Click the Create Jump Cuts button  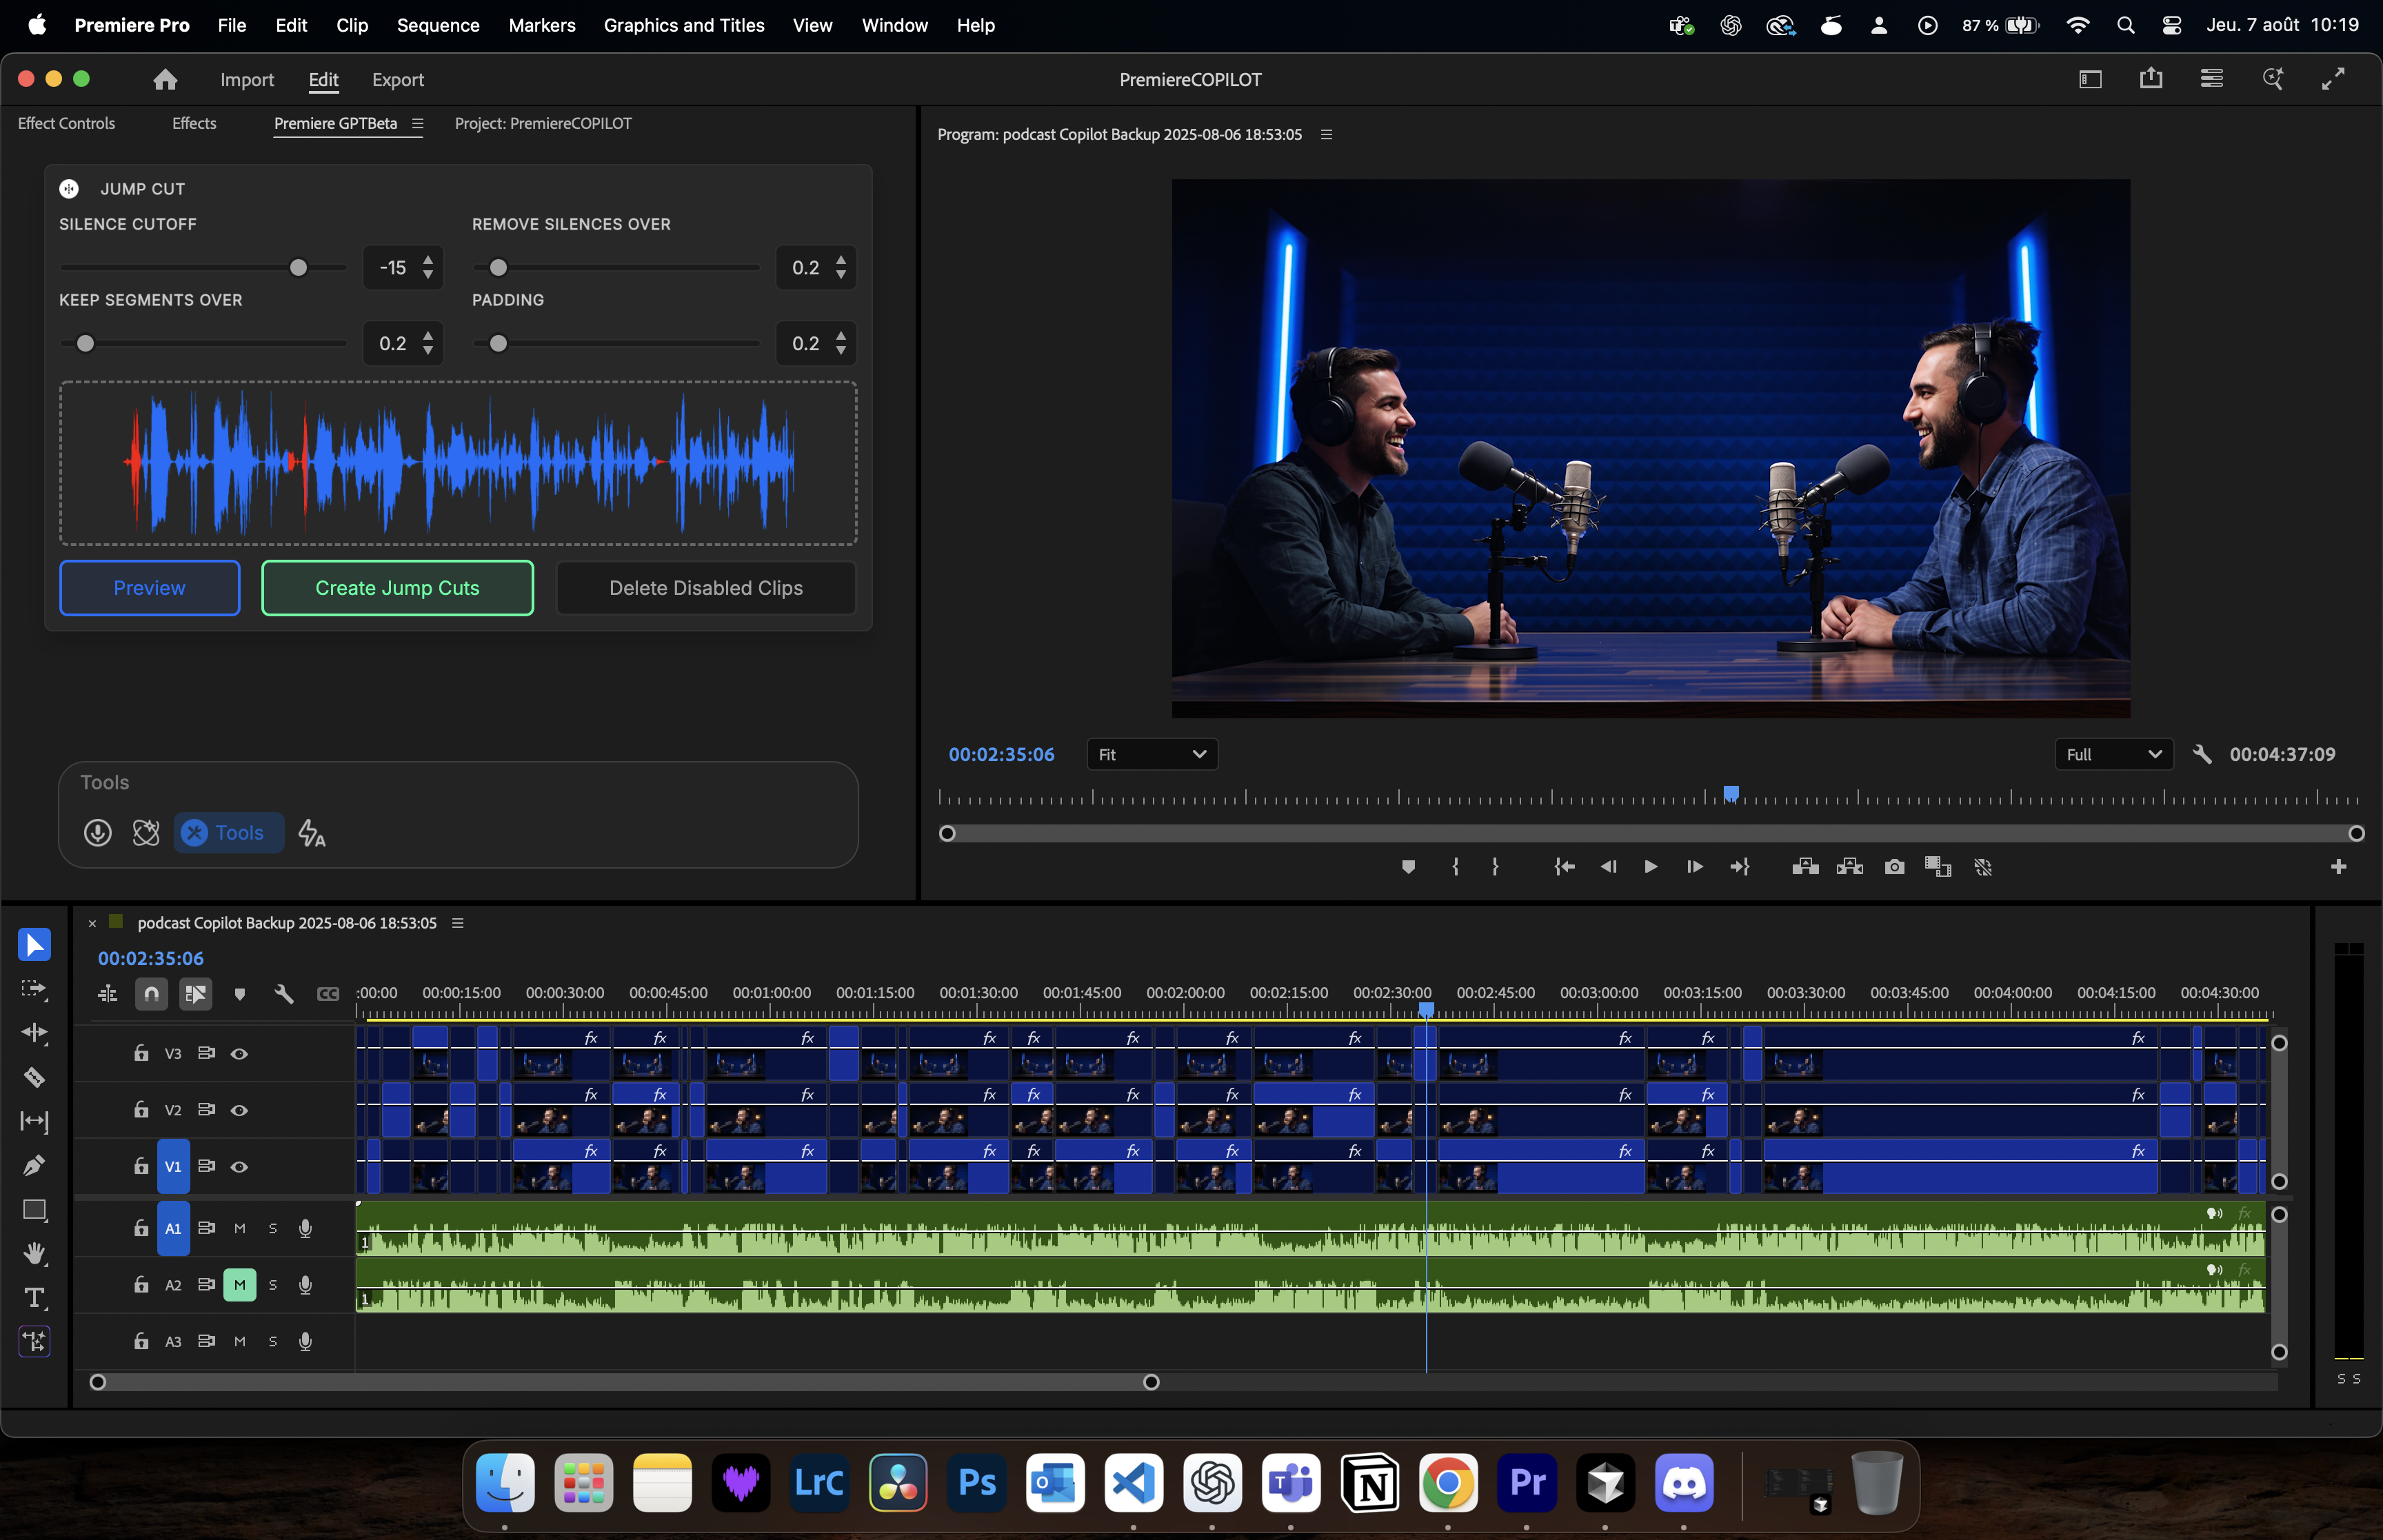[x=397, y=588]
